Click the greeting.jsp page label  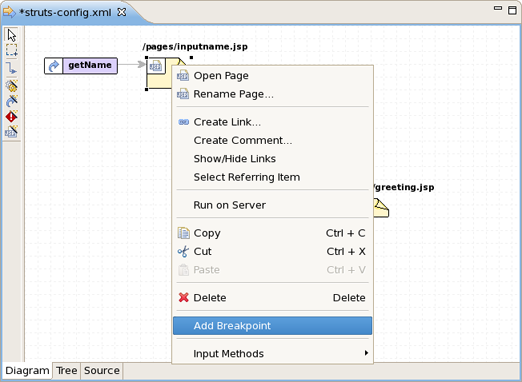pos(404,187)
